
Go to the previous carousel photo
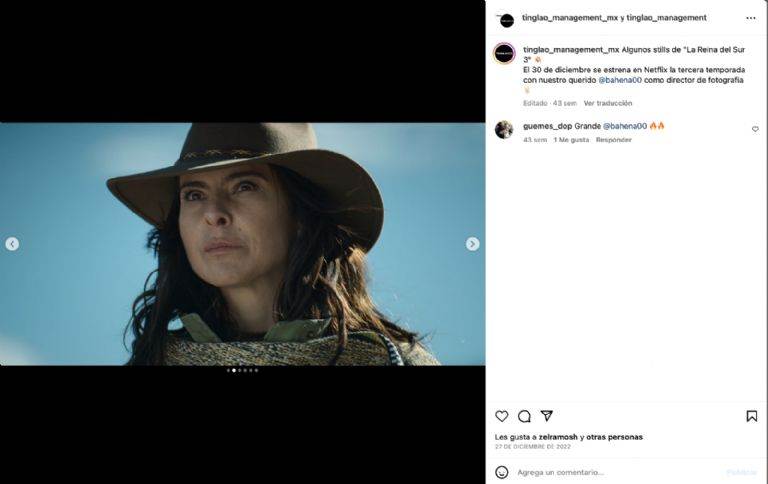pyautogui.click(x=12, y=244)
